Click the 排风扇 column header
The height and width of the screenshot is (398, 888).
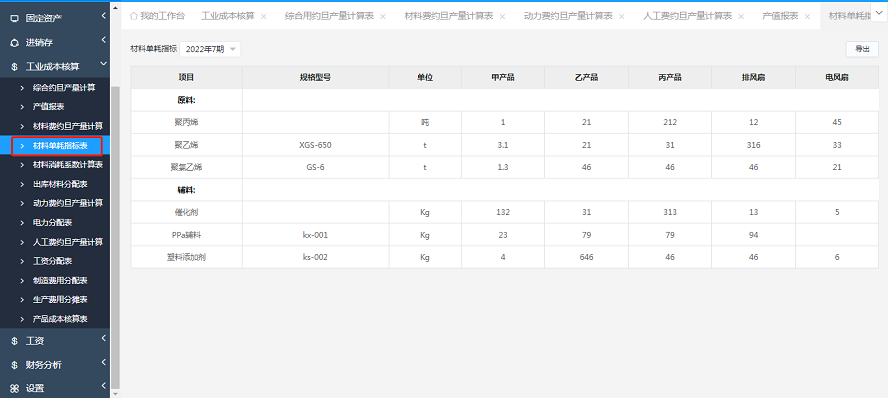(x=753, y=78)
